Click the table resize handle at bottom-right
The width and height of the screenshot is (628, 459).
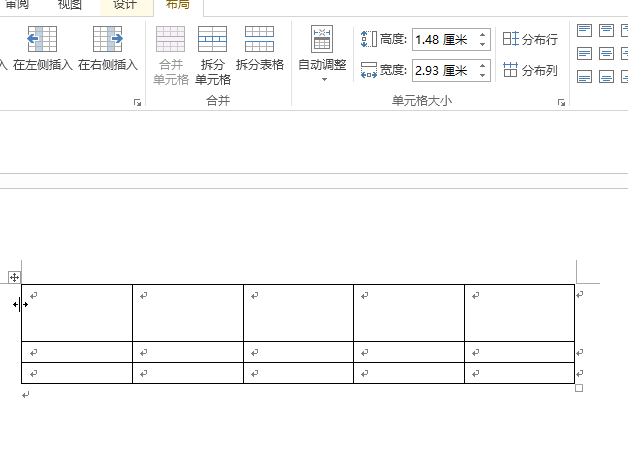point(579,388)
